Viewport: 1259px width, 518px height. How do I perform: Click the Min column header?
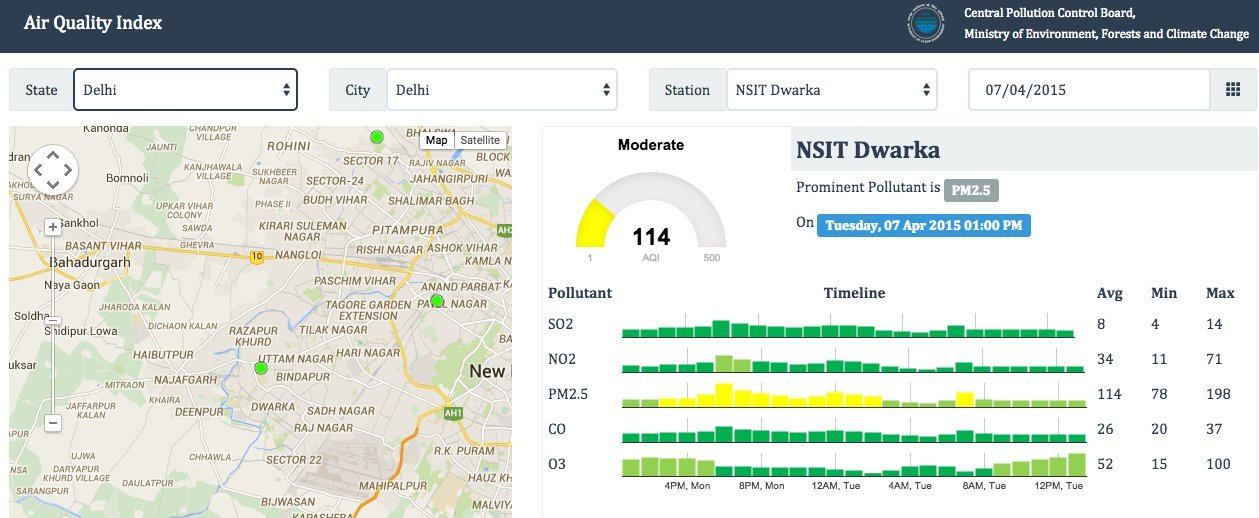(x=1163, y=293)
